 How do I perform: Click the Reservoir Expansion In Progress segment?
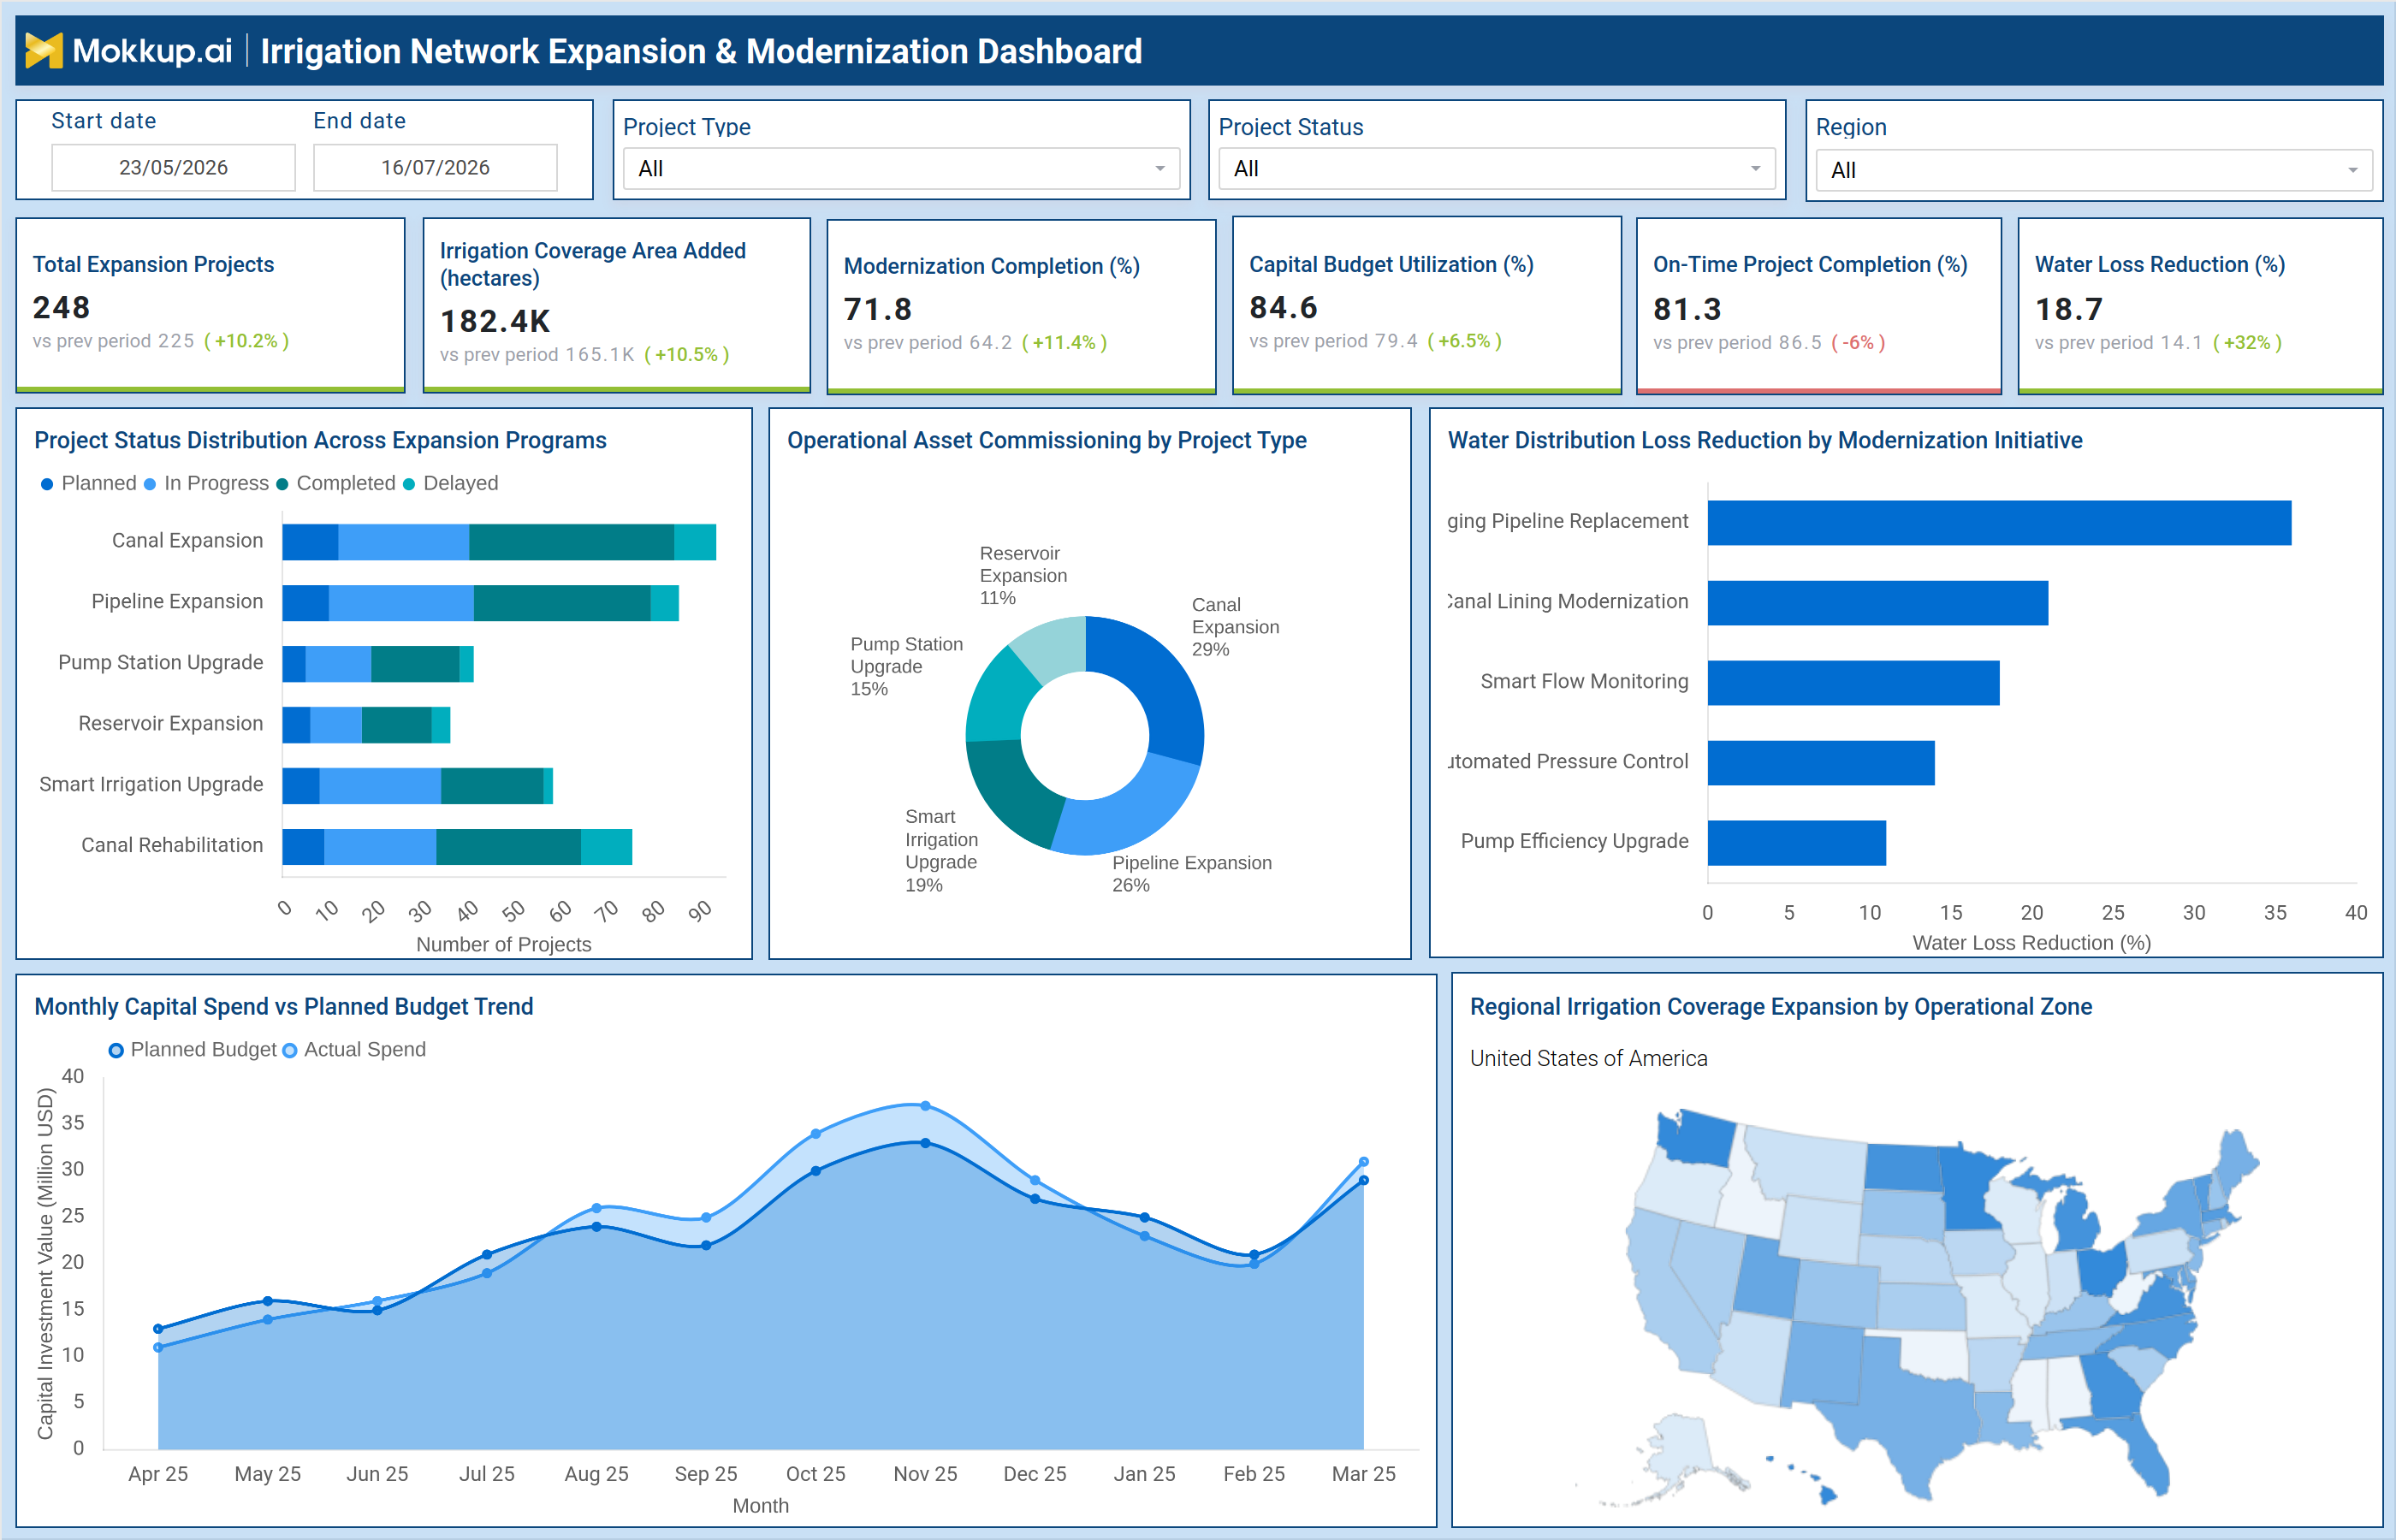[x=336, y=725]
